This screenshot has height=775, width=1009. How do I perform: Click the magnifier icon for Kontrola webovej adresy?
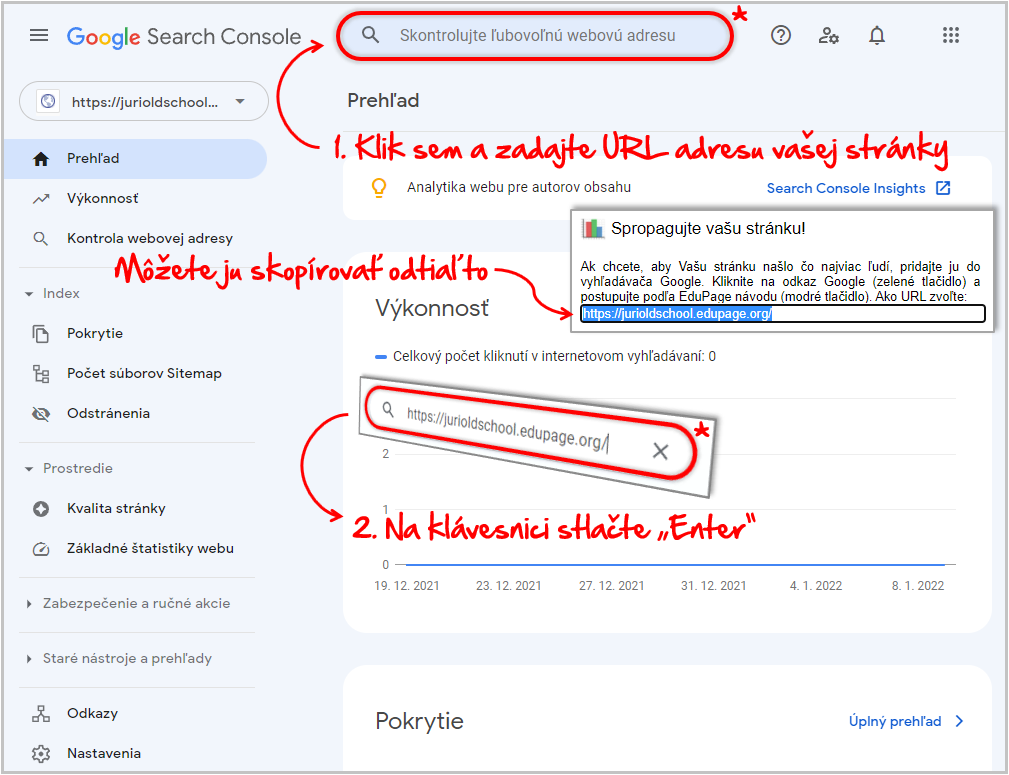[x=41, y=239]
